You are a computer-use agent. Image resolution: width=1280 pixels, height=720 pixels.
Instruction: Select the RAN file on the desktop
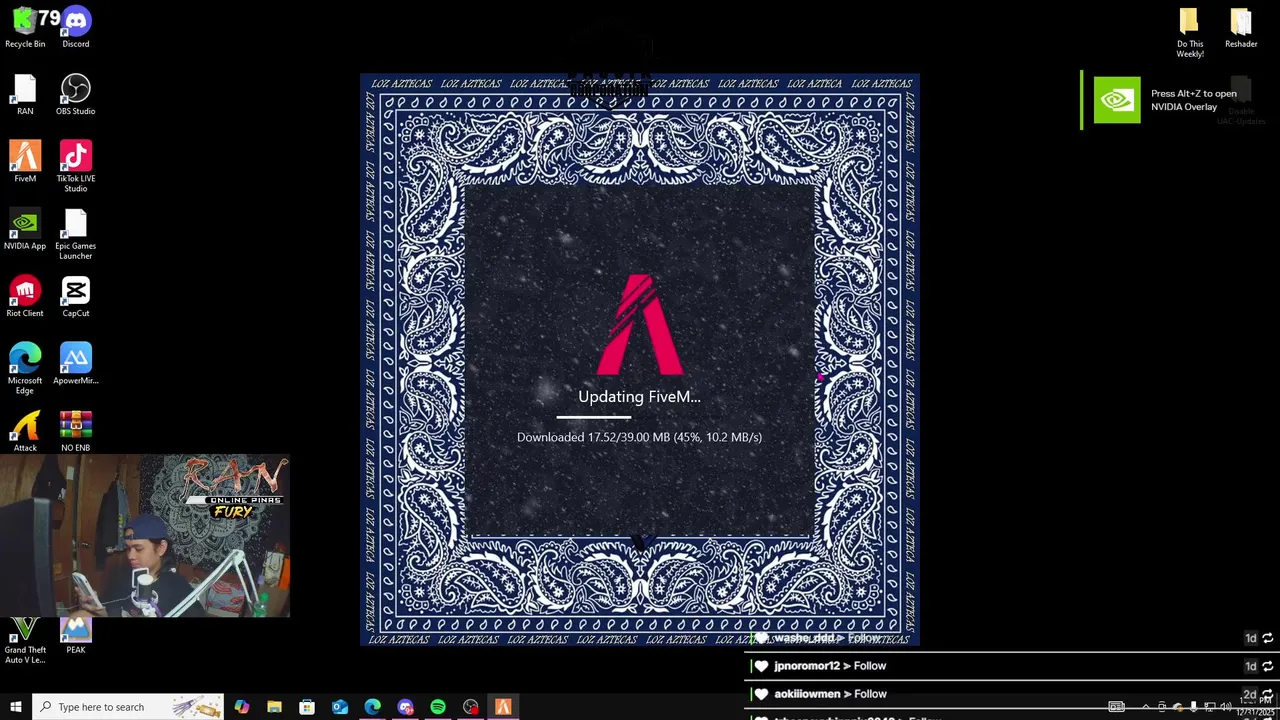(x=25, y=95)
